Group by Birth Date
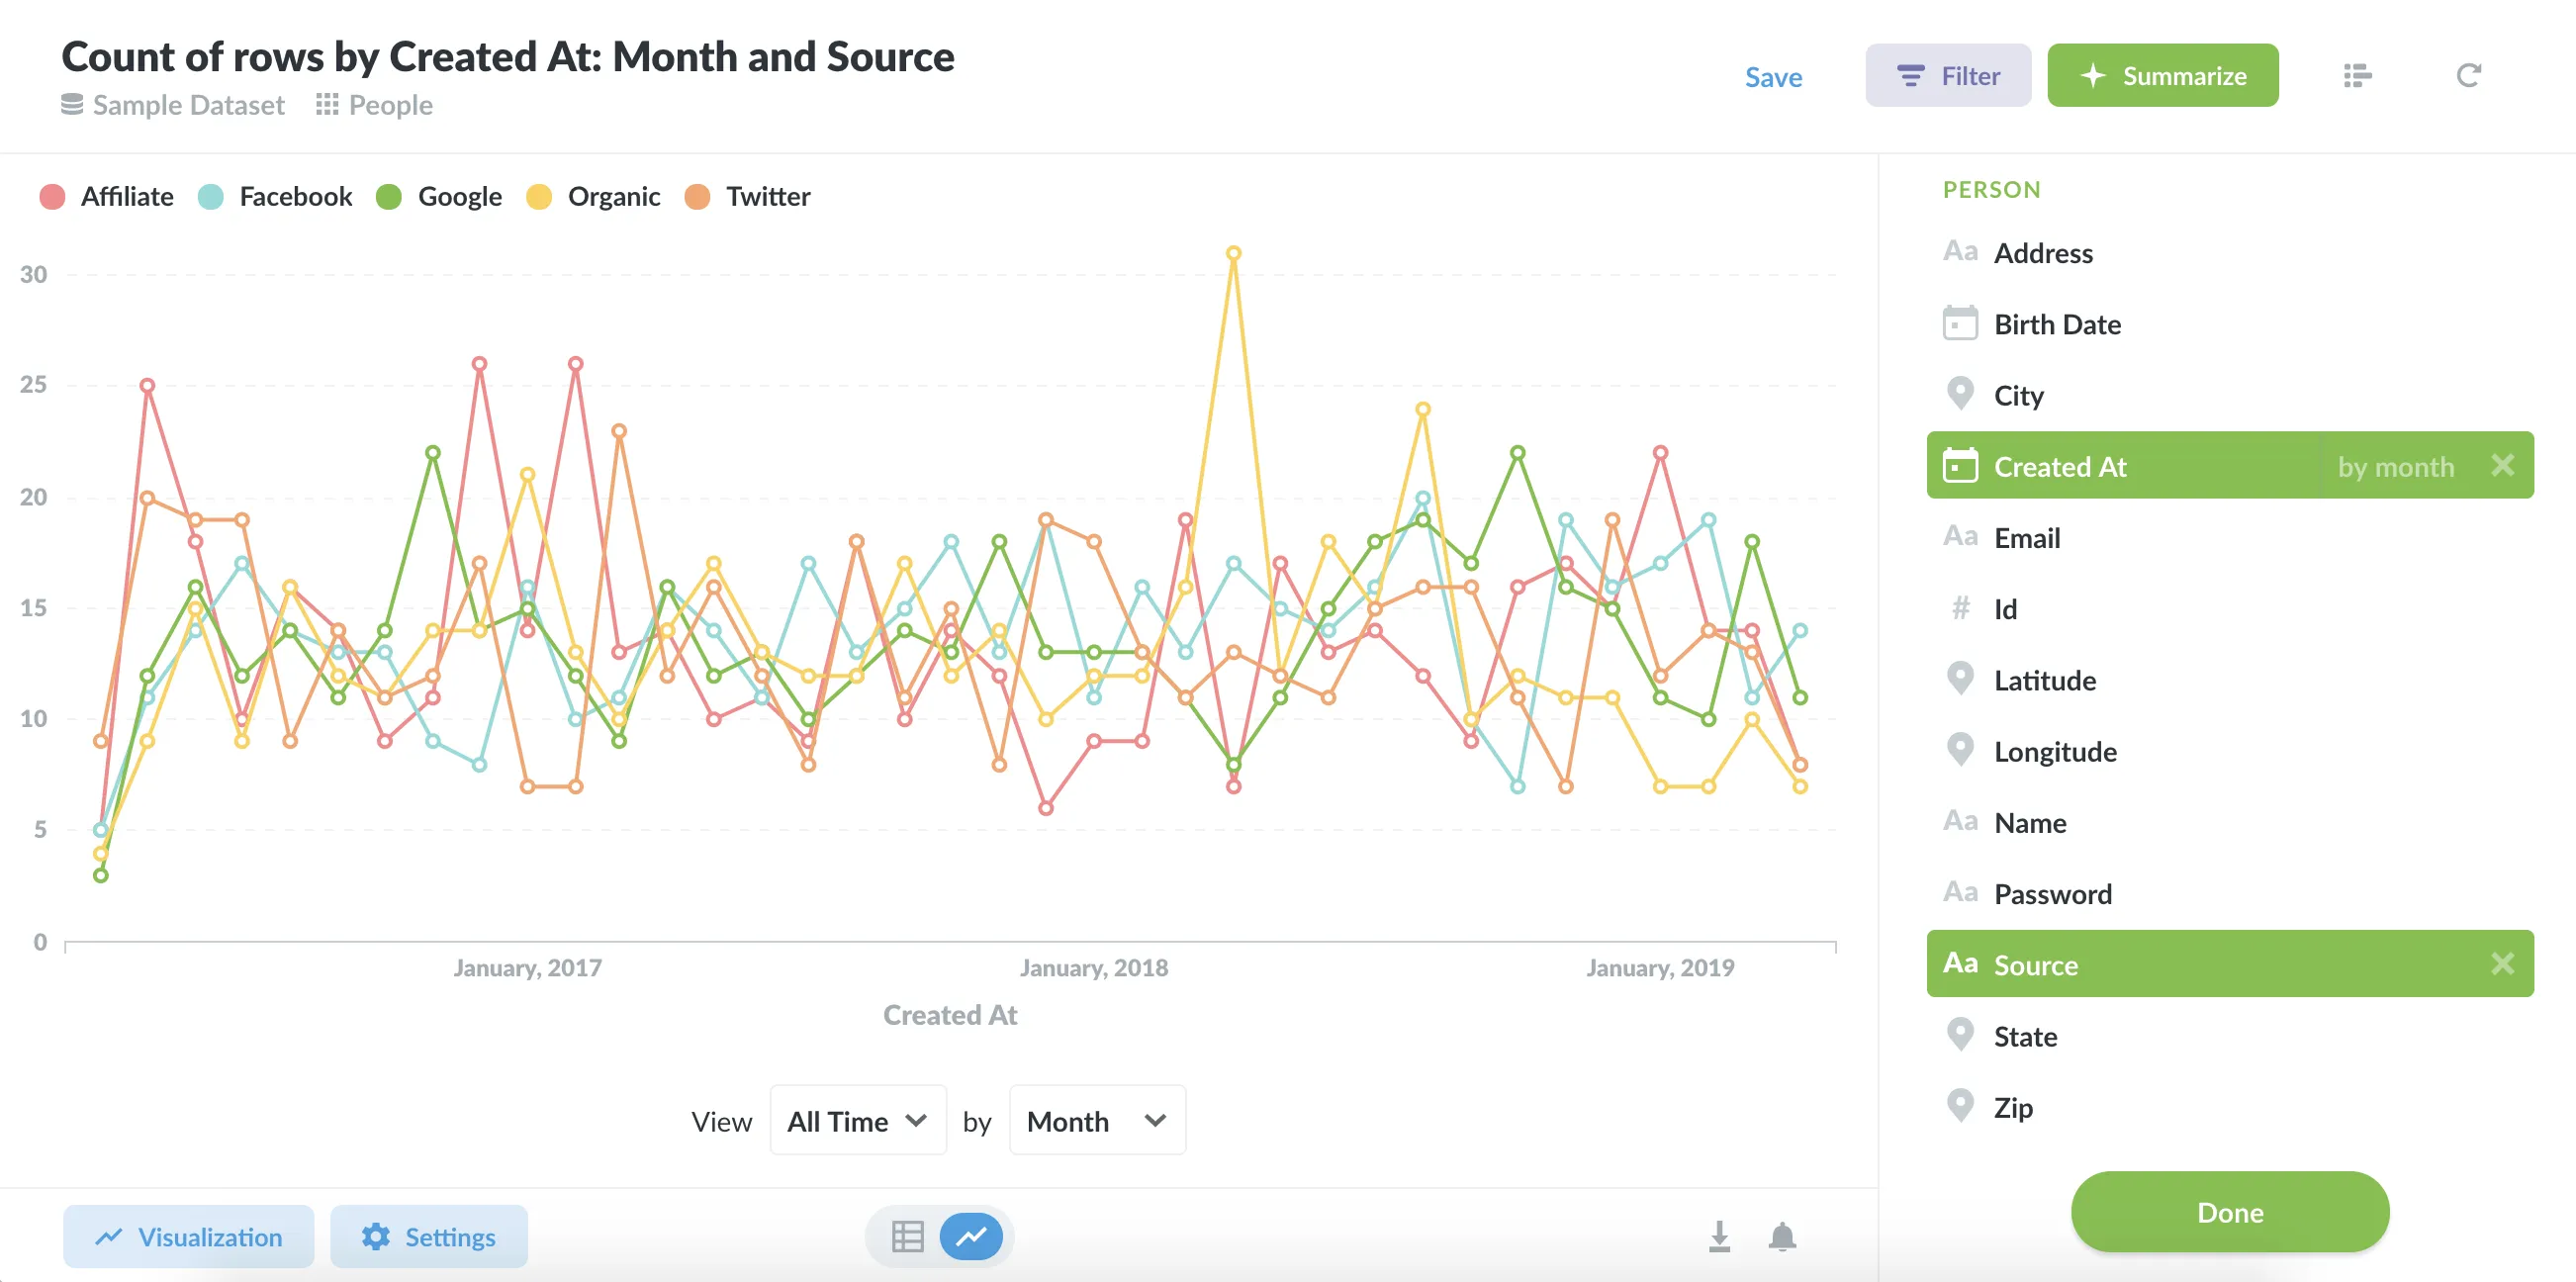The height and width of the screenshot is (1282, 2576). click(x=2230, y=324)
